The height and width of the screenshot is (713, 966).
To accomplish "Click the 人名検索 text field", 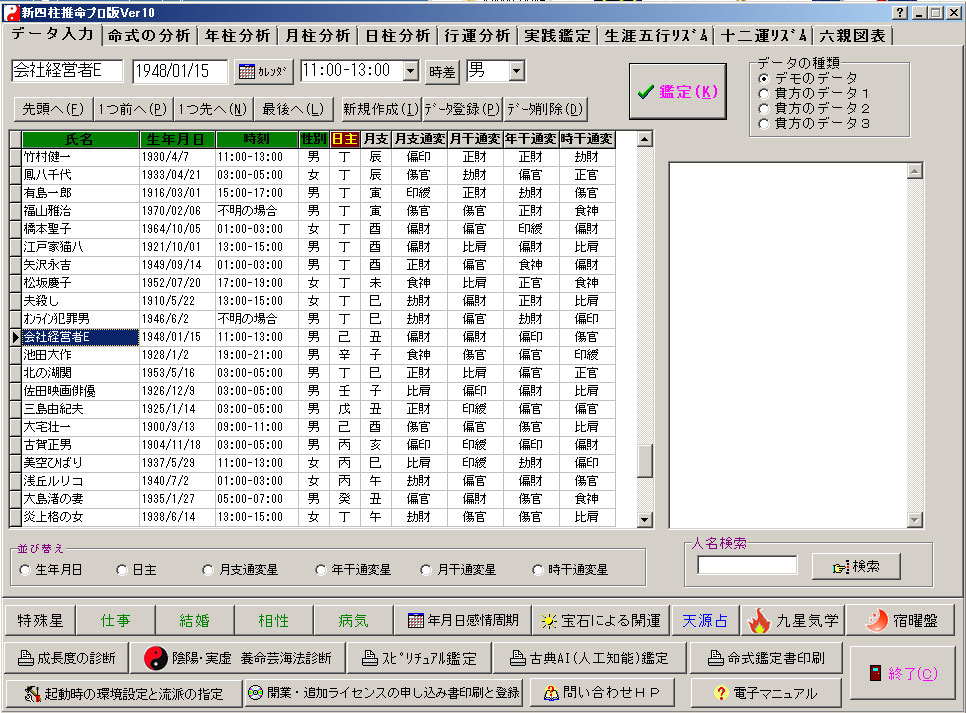I will coord(747,565).
